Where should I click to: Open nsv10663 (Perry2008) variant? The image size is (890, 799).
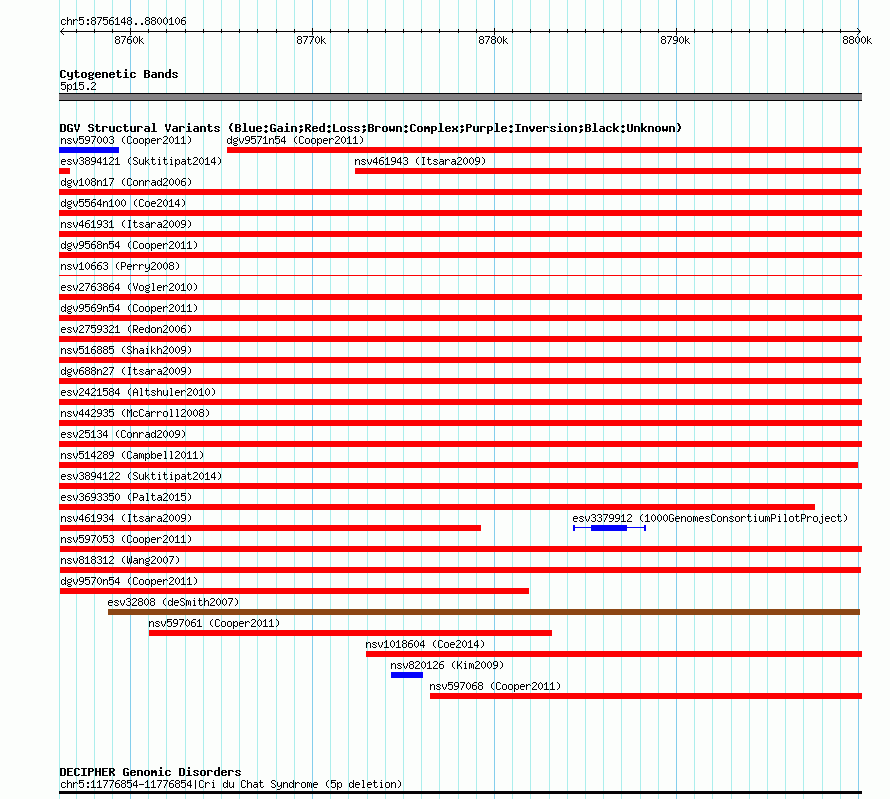click(x=120, y=266)
